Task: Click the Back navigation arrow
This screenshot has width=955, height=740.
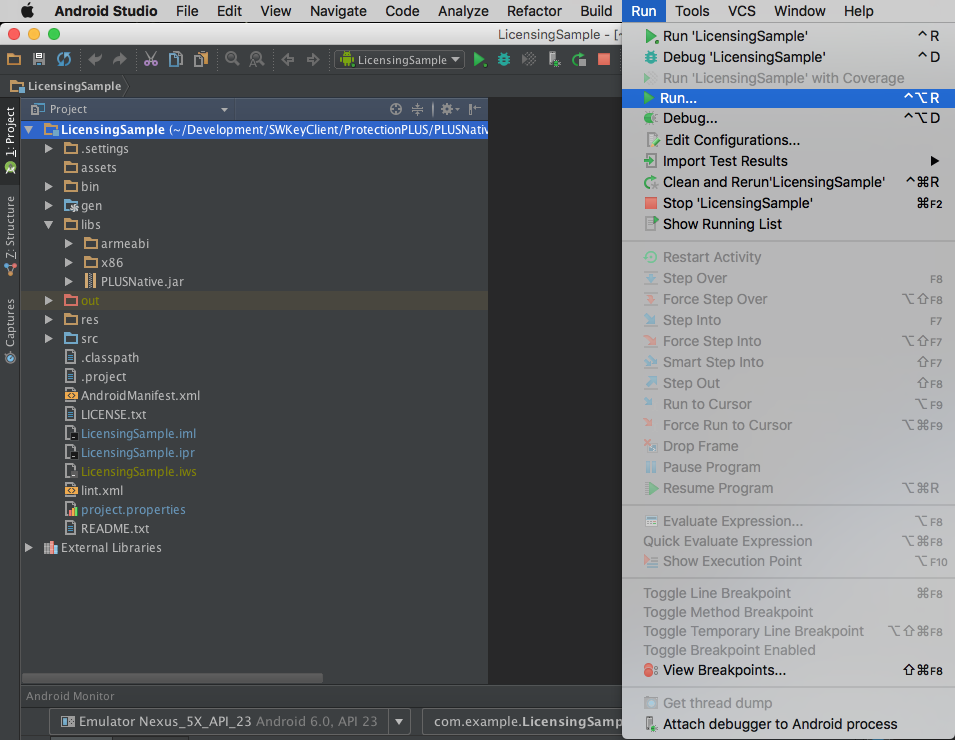Action: coord(287,60)
